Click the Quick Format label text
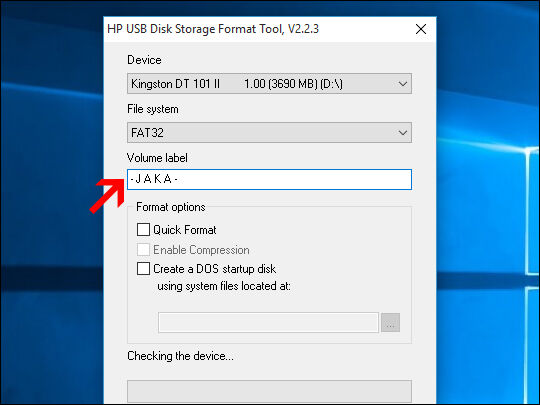 (185, 230)
